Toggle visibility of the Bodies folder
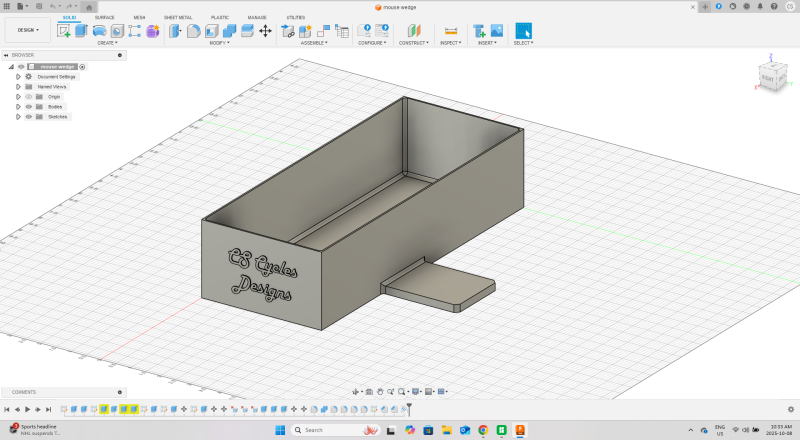Image resolution: width=800 pixels, height=440 pixels. (29, 106)
